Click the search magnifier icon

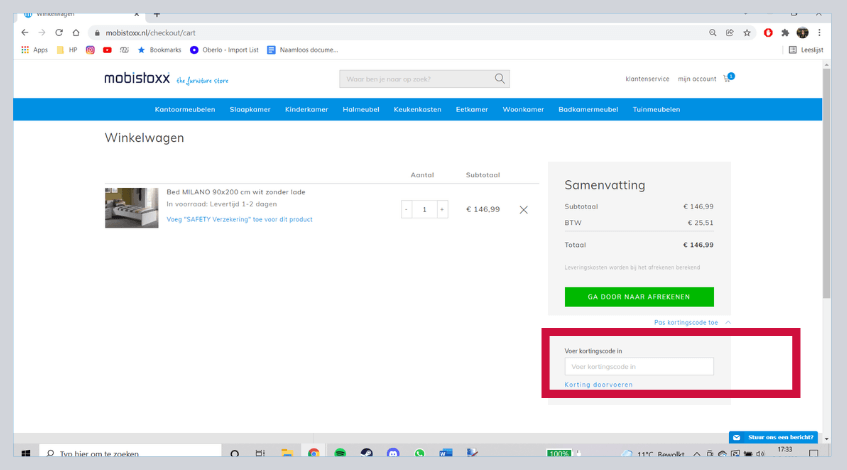coord(499,79)
